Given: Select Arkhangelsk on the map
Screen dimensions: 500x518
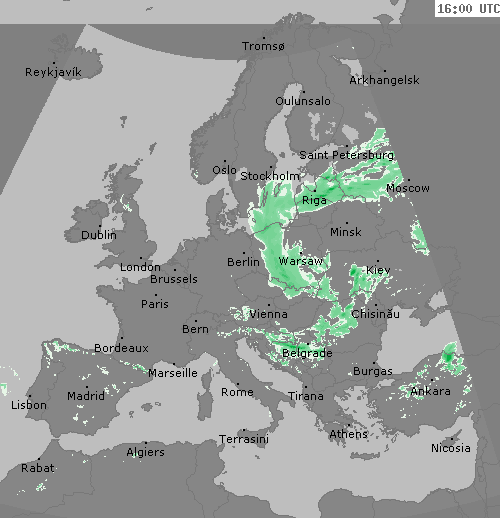Looking at the screenshot, I should (x=384, y=80).
